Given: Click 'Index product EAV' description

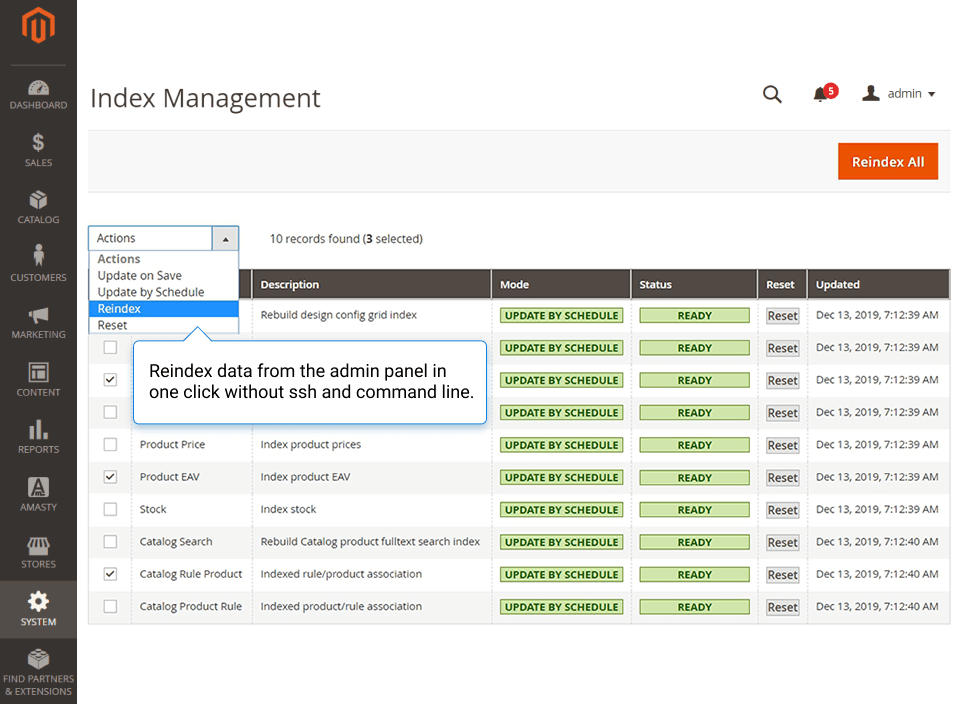Looking at the screenshot, I should [x=305, y=477].
